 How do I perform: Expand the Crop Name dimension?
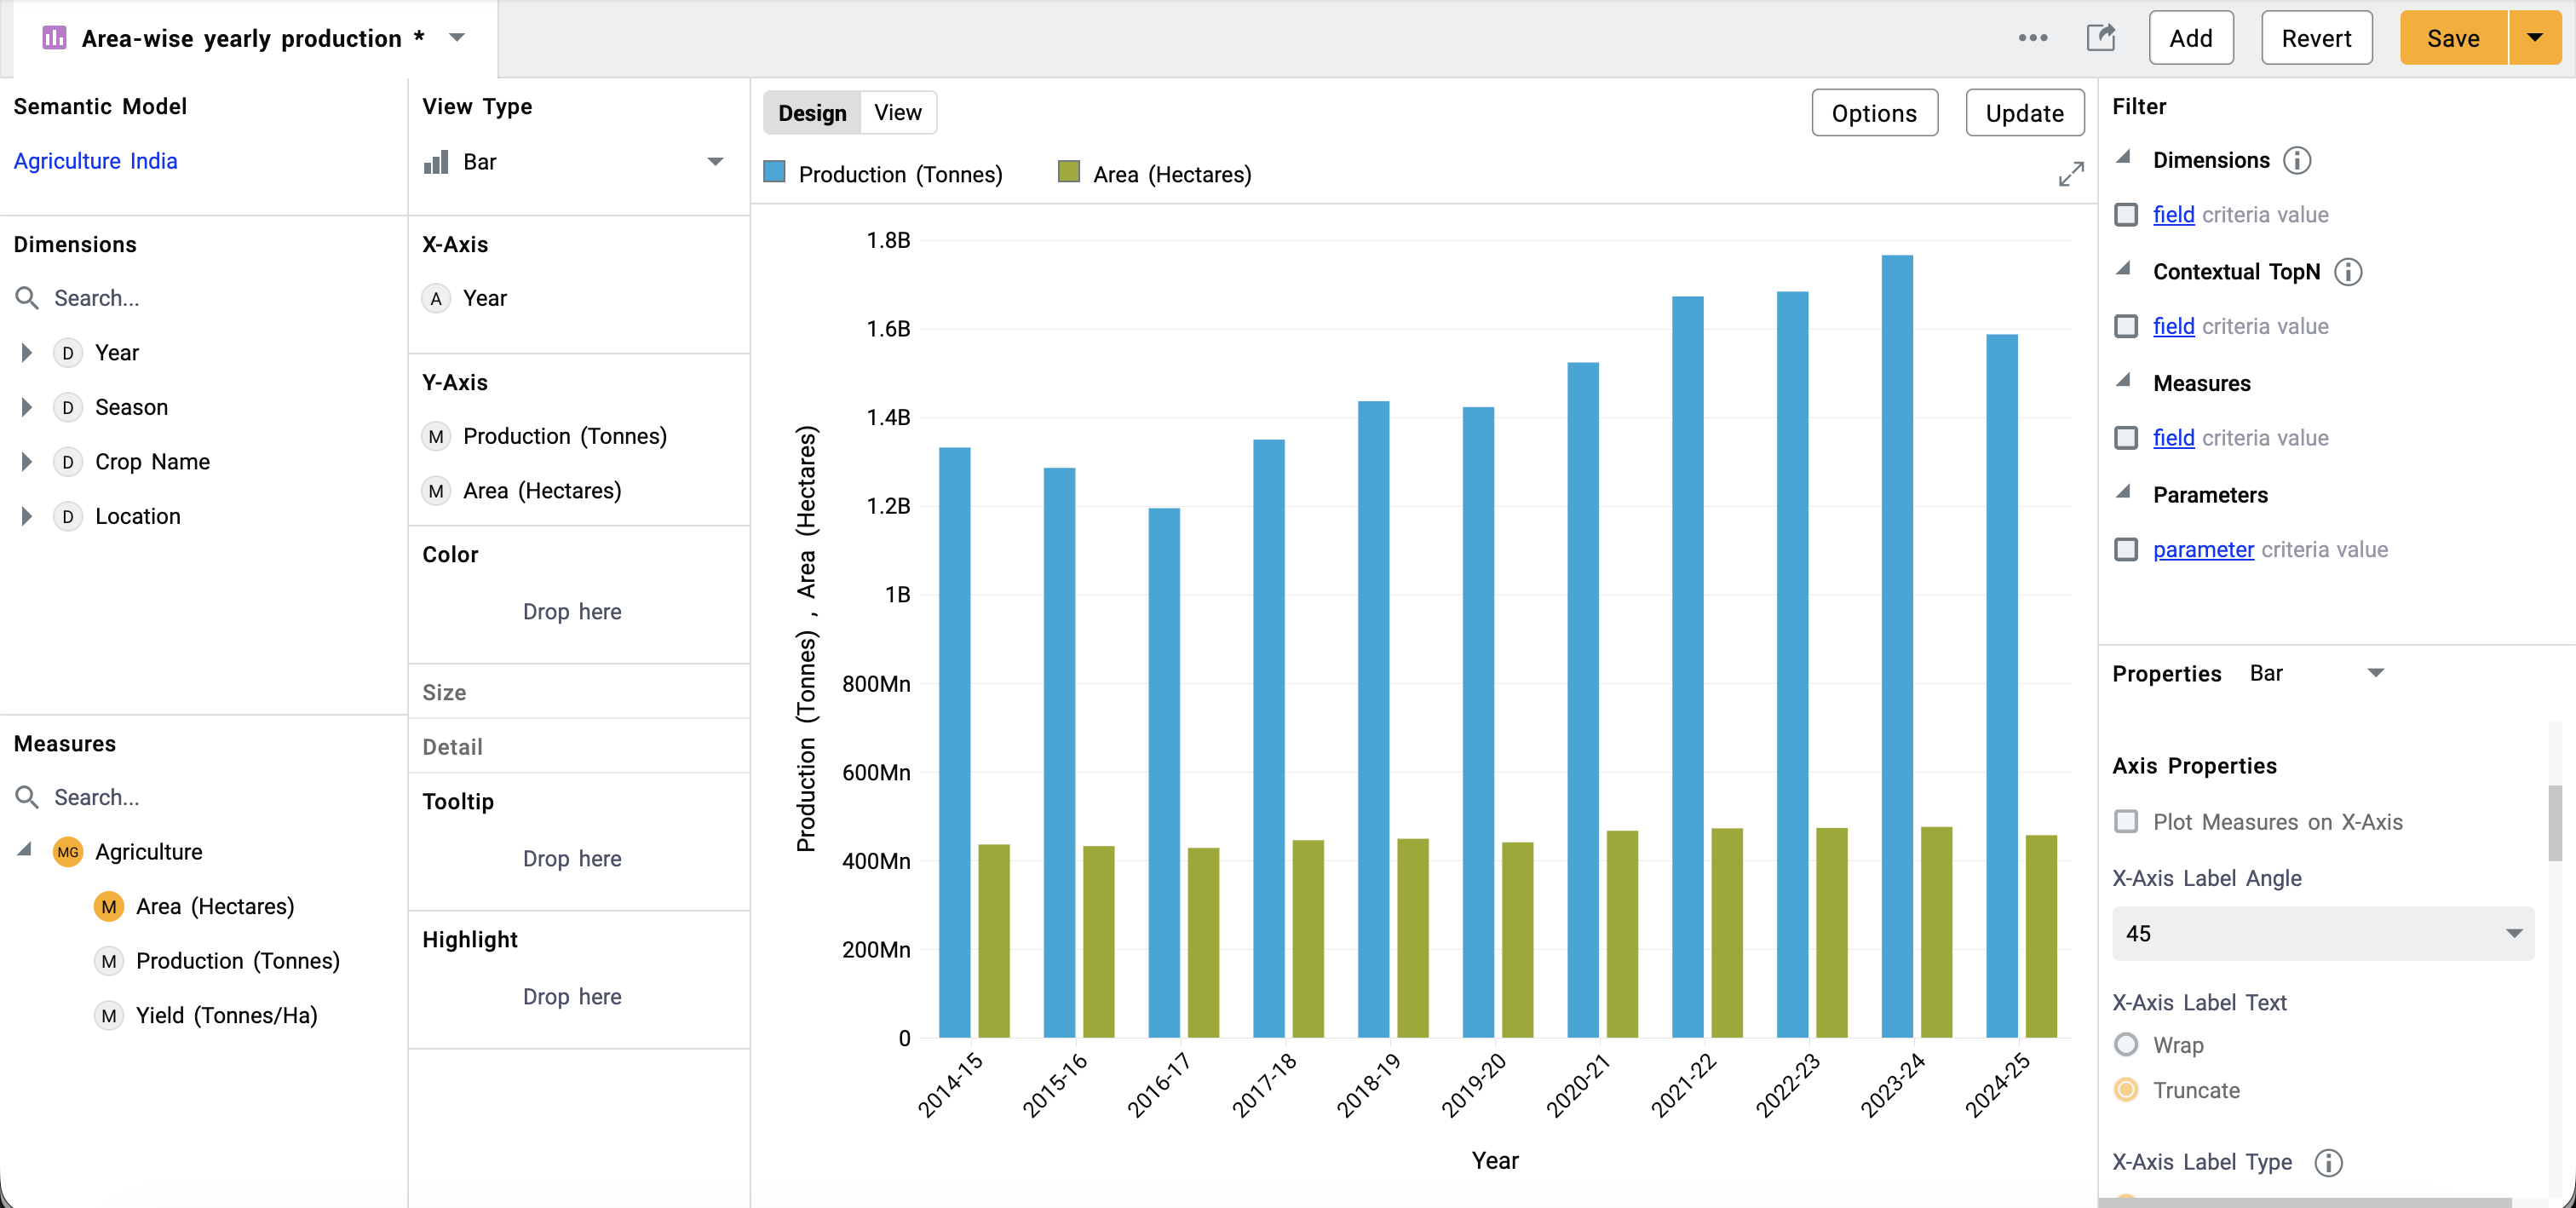(27, 462)
